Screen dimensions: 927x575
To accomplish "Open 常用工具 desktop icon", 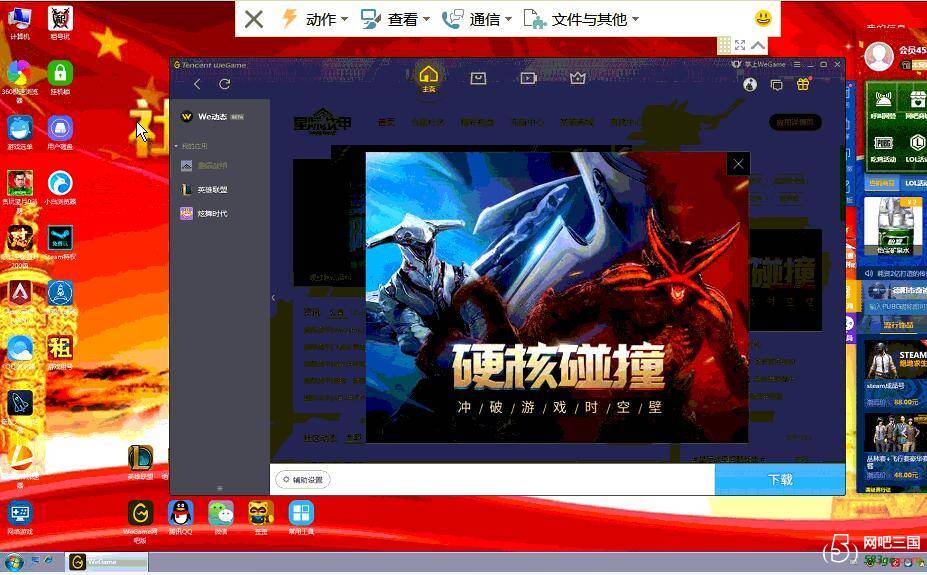I will pos(301,517).
